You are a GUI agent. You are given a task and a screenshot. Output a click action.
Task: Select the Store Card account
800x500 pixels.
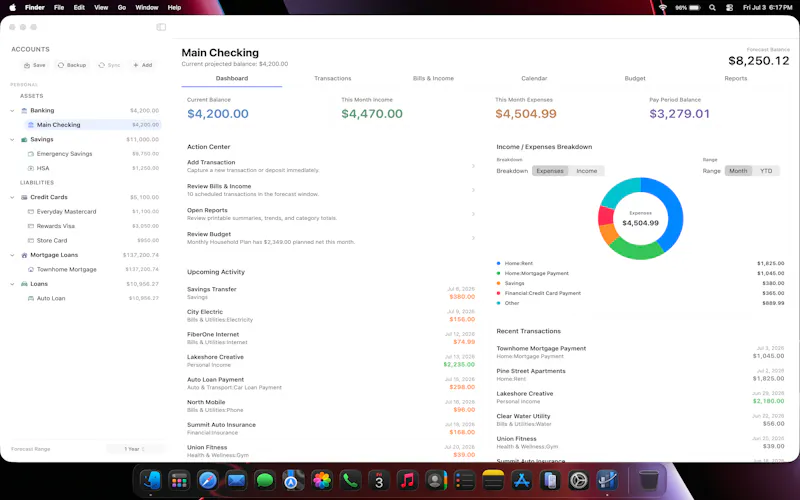click(x=92, y=240)
